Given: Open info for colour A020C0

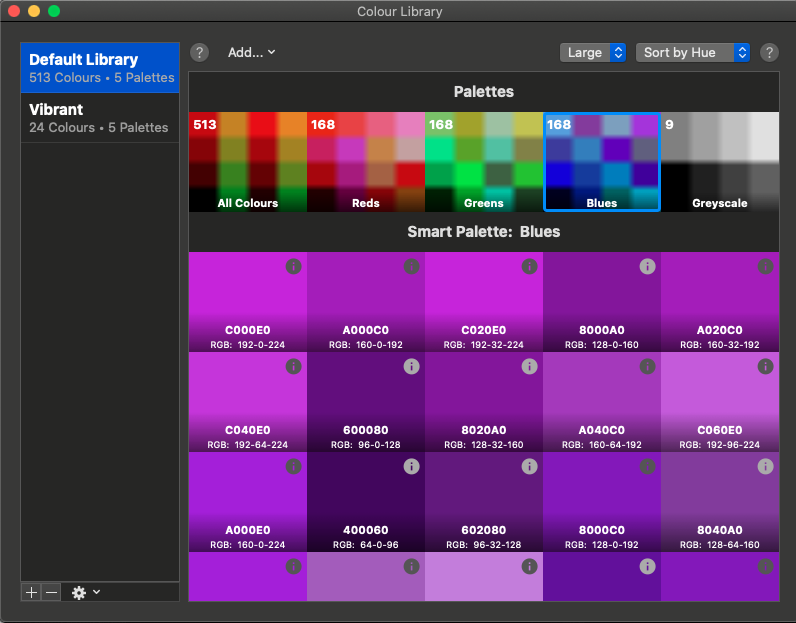Looking at the screenshot, I should pyautogui.click(x=766, y=266).
